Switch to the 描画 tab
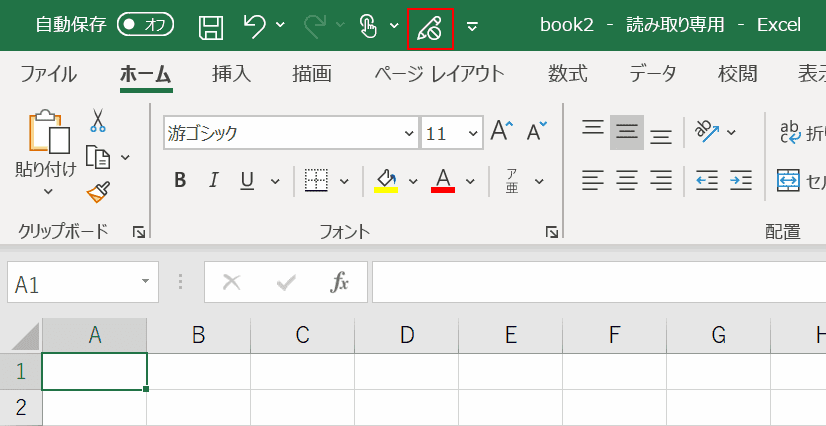This screenshot has height=426, width=826. (x=312, y=74)
